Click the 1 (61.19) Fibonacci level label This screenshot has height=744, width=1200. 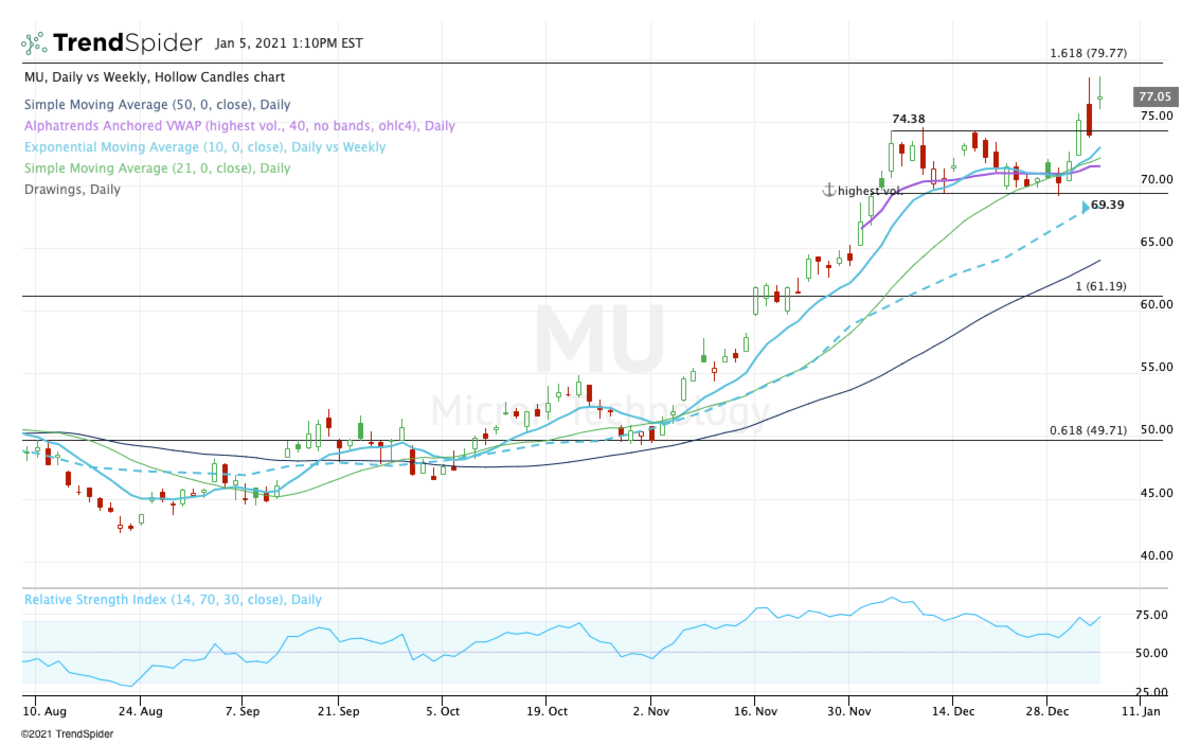coord(1099,286)
